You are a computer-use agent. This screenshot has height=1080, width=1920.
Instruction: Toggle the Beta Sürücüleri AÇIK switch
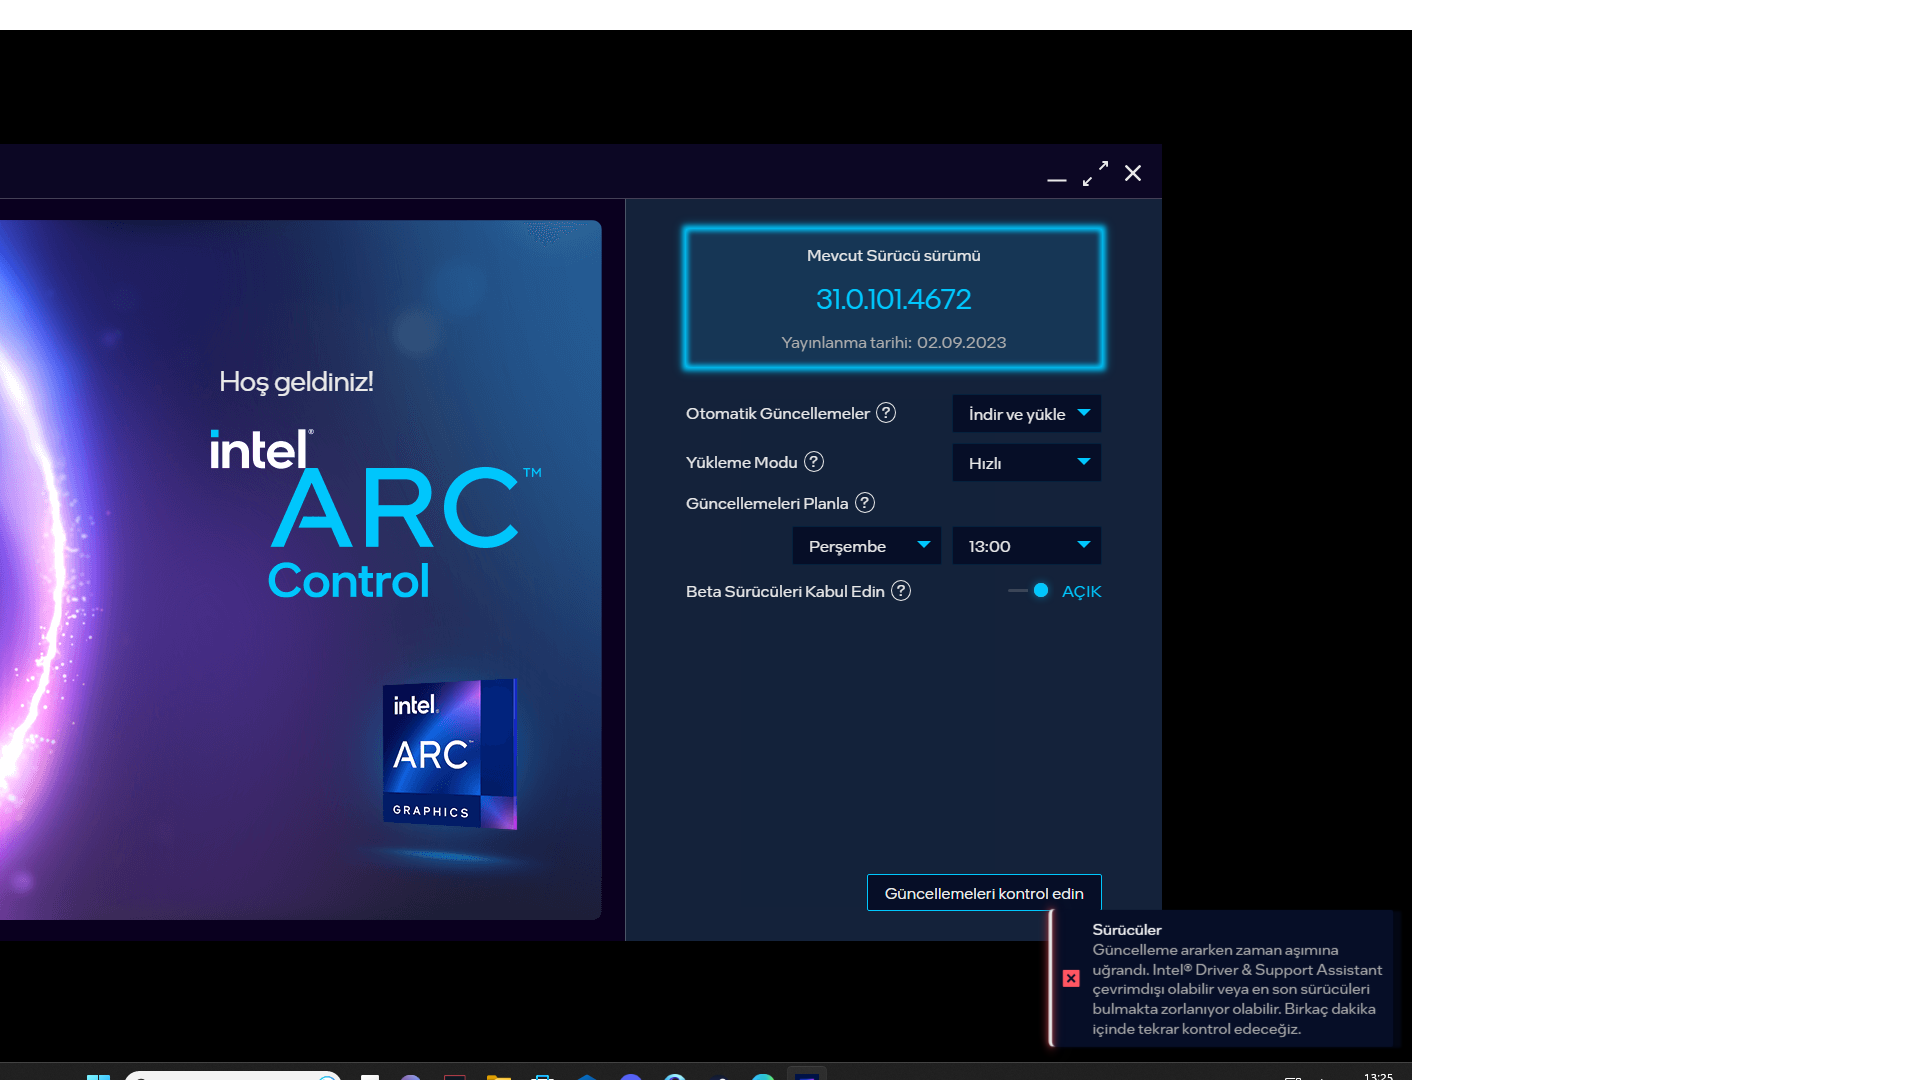(1030, 591)
